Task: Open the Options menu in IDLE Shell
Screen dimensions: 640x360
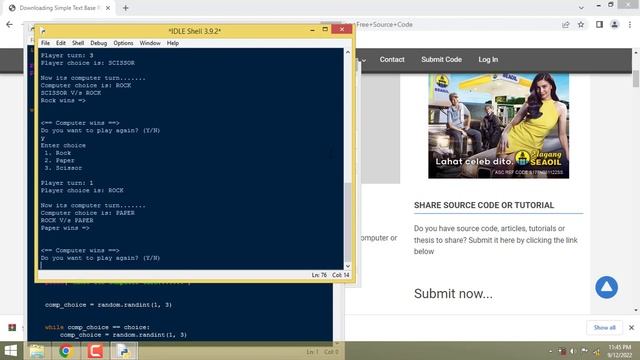Action: [123, 43]
